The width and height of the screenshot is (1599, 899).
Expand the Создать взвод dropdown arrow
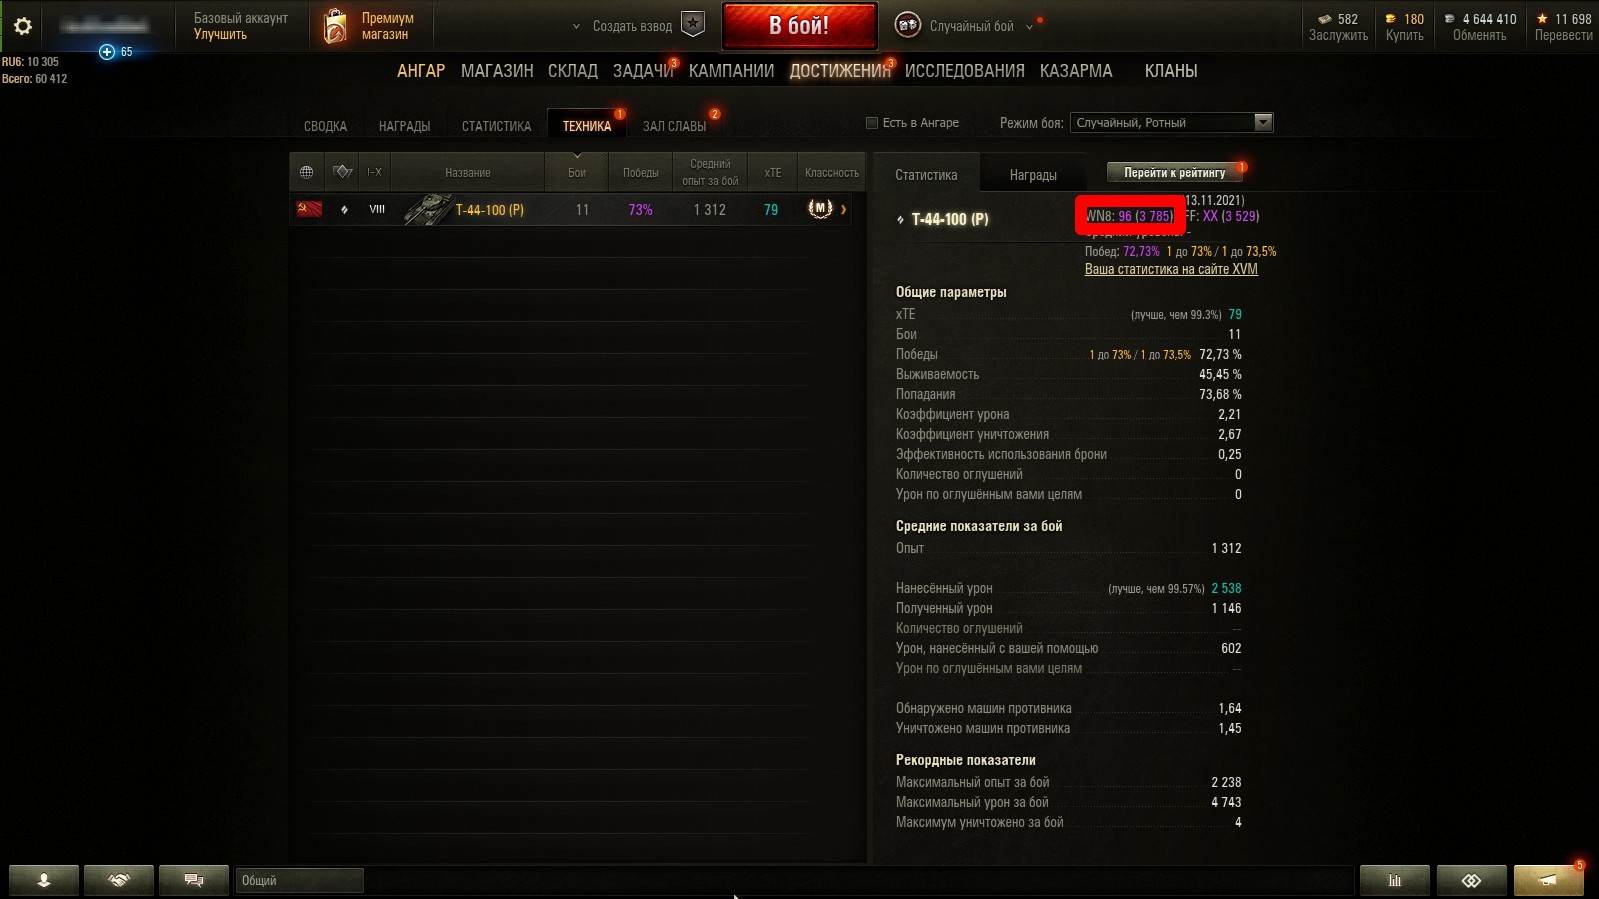point(576,27)
